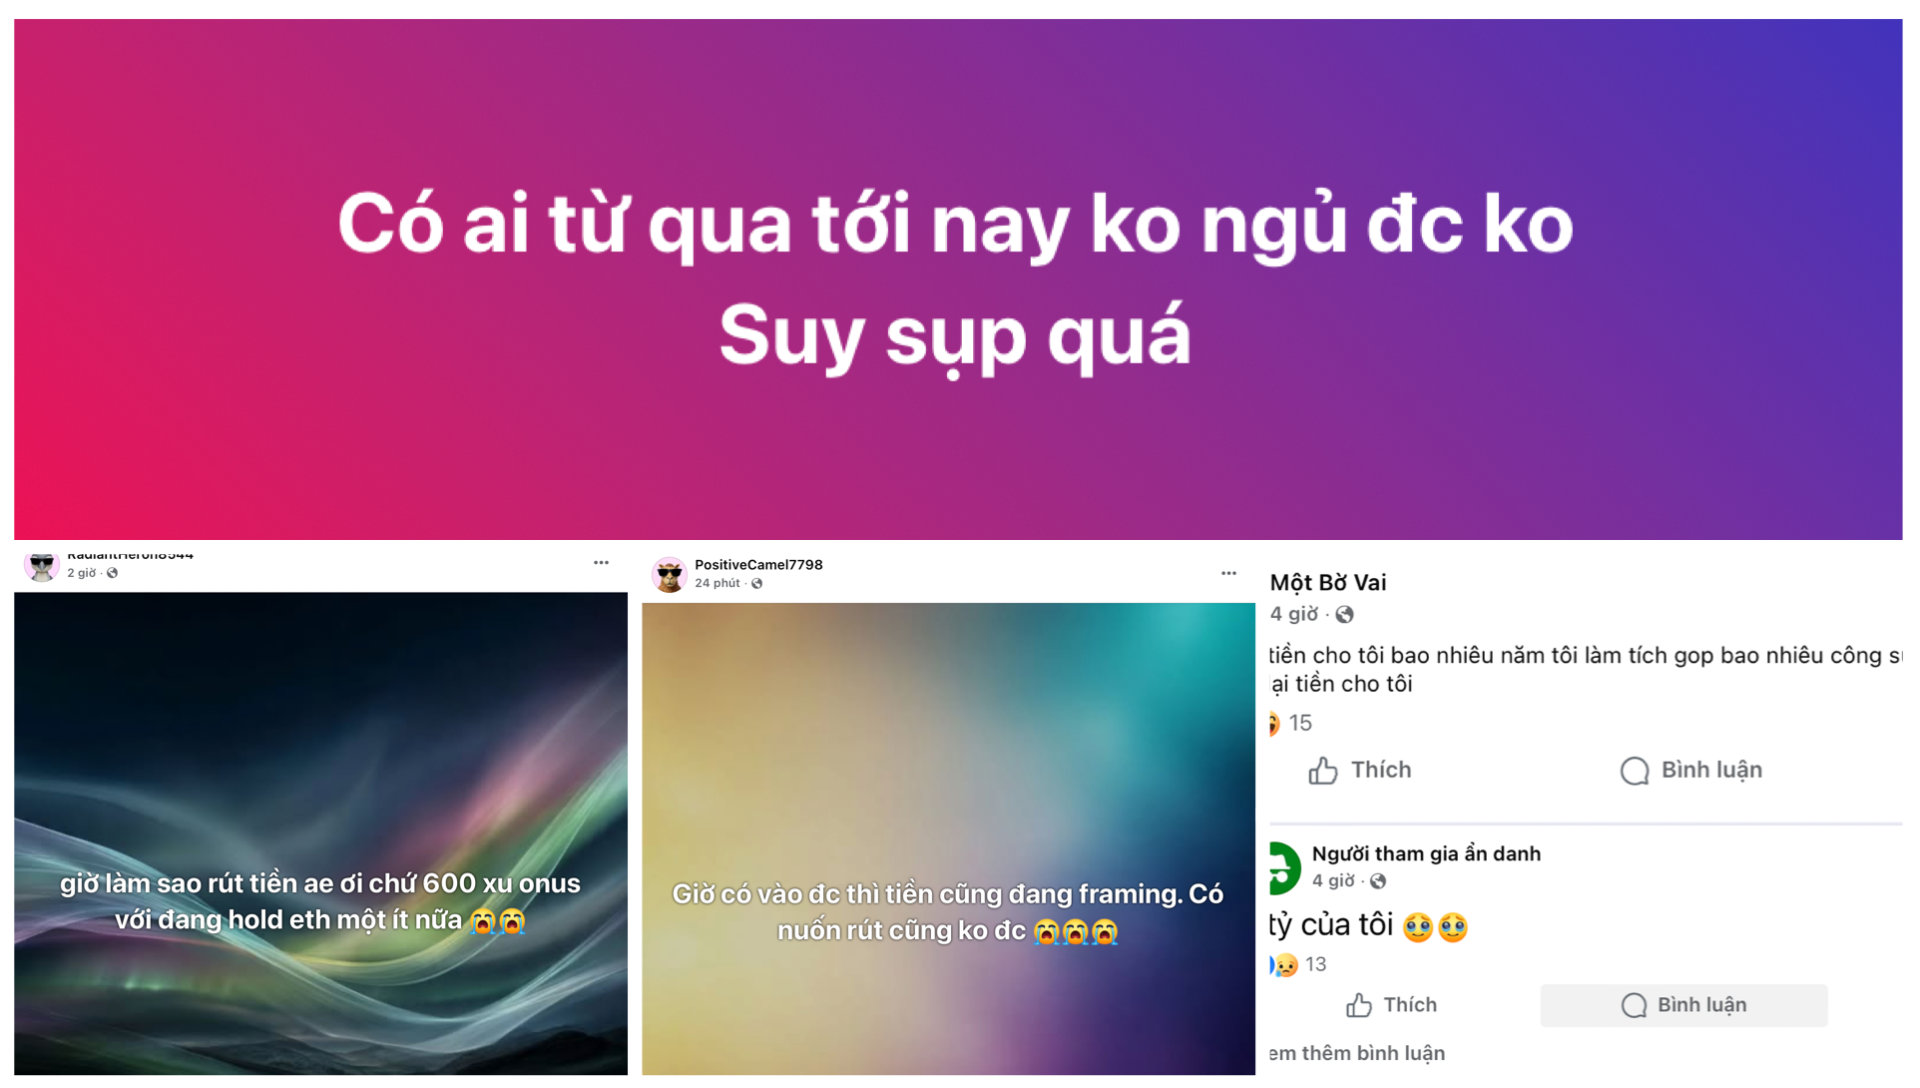Open the RadiantHeron post options menu
Viewport: 1920px width, 1088px height.
(601, 563)
